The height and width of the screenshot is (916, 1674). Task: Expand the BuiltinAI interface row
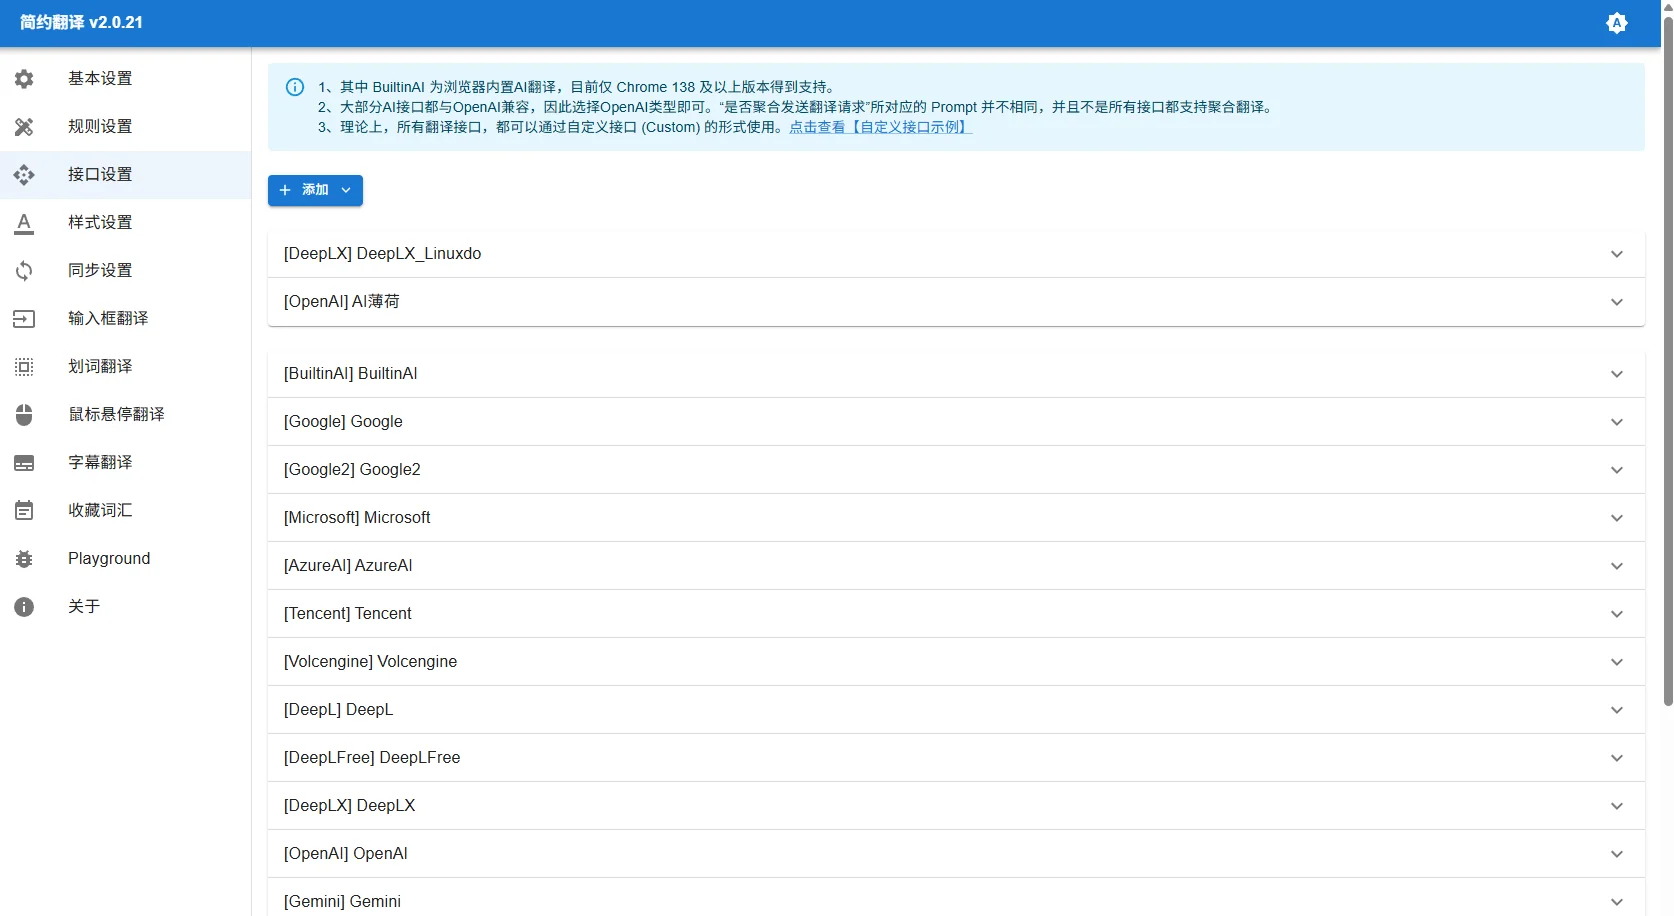coord(956,374)
